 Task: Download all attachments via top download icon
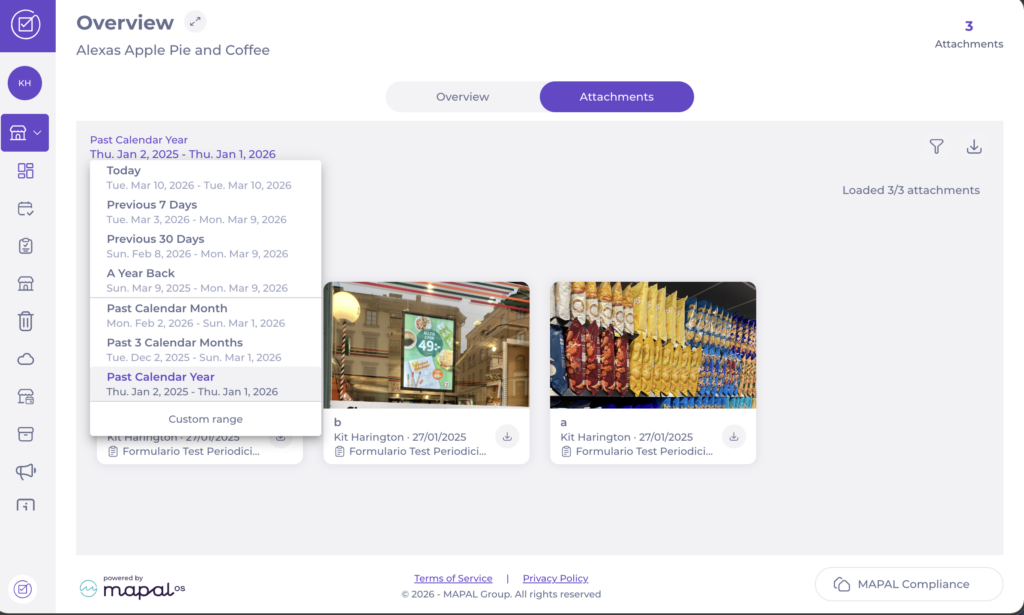click(x=974, y=147)
